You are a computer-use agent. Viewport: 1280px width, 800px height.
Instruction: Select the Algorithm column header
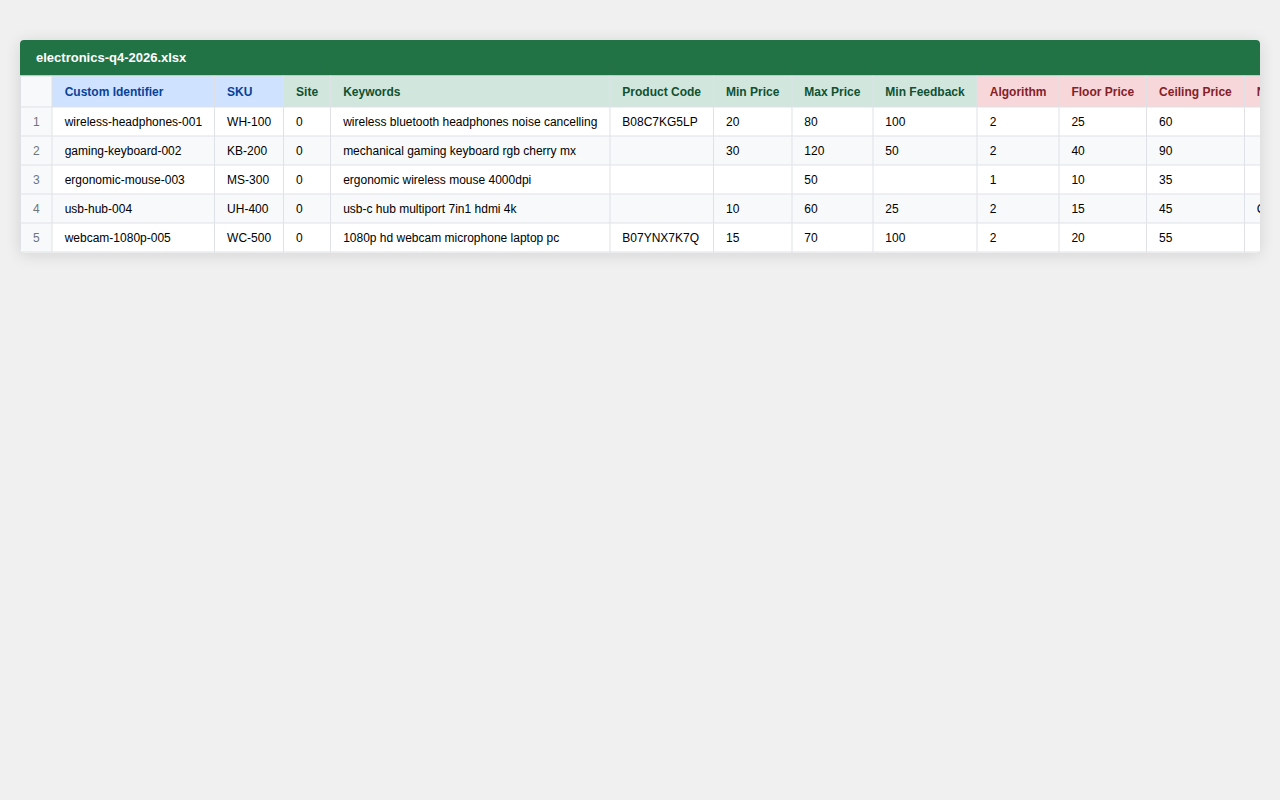coord(1017,92)
